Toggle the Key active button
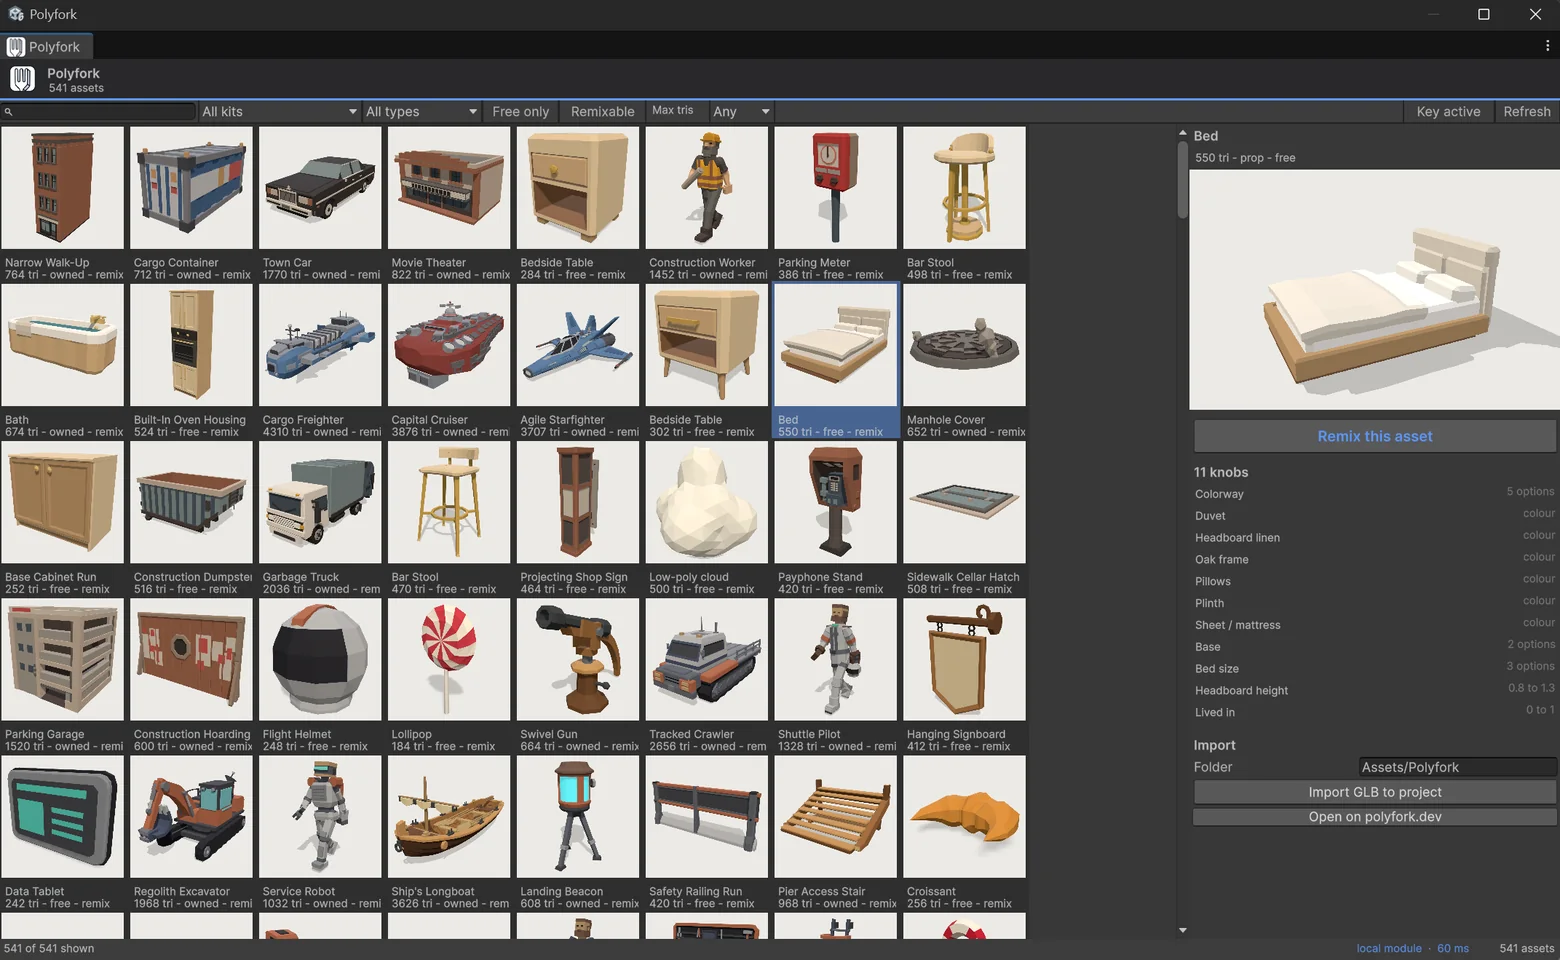This screenshot has height=960, width=1560. [x=1448, y=111]
